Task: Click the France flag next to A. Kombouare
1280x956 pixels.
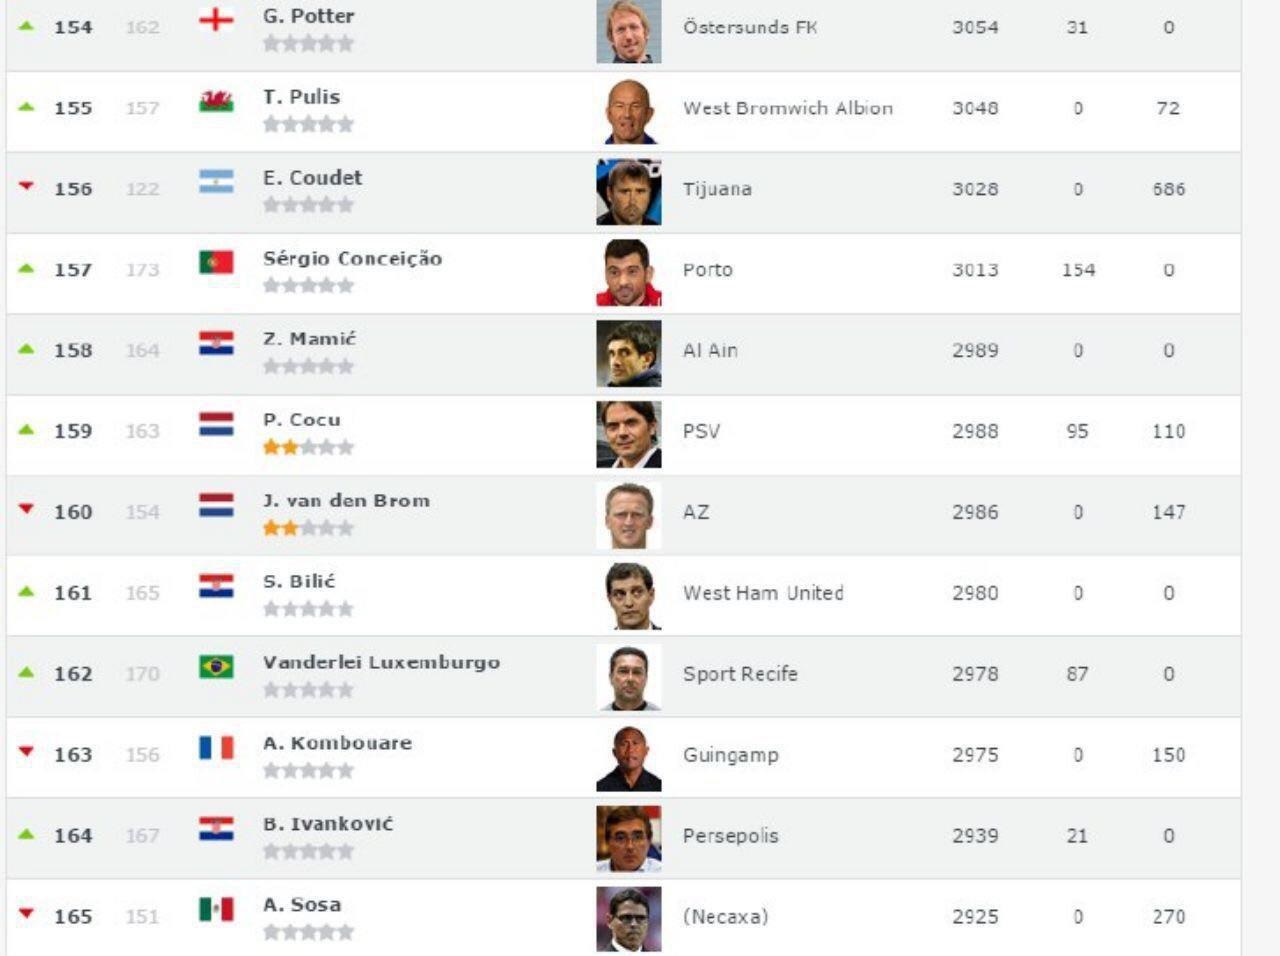Action: click(x=216, y=747)
